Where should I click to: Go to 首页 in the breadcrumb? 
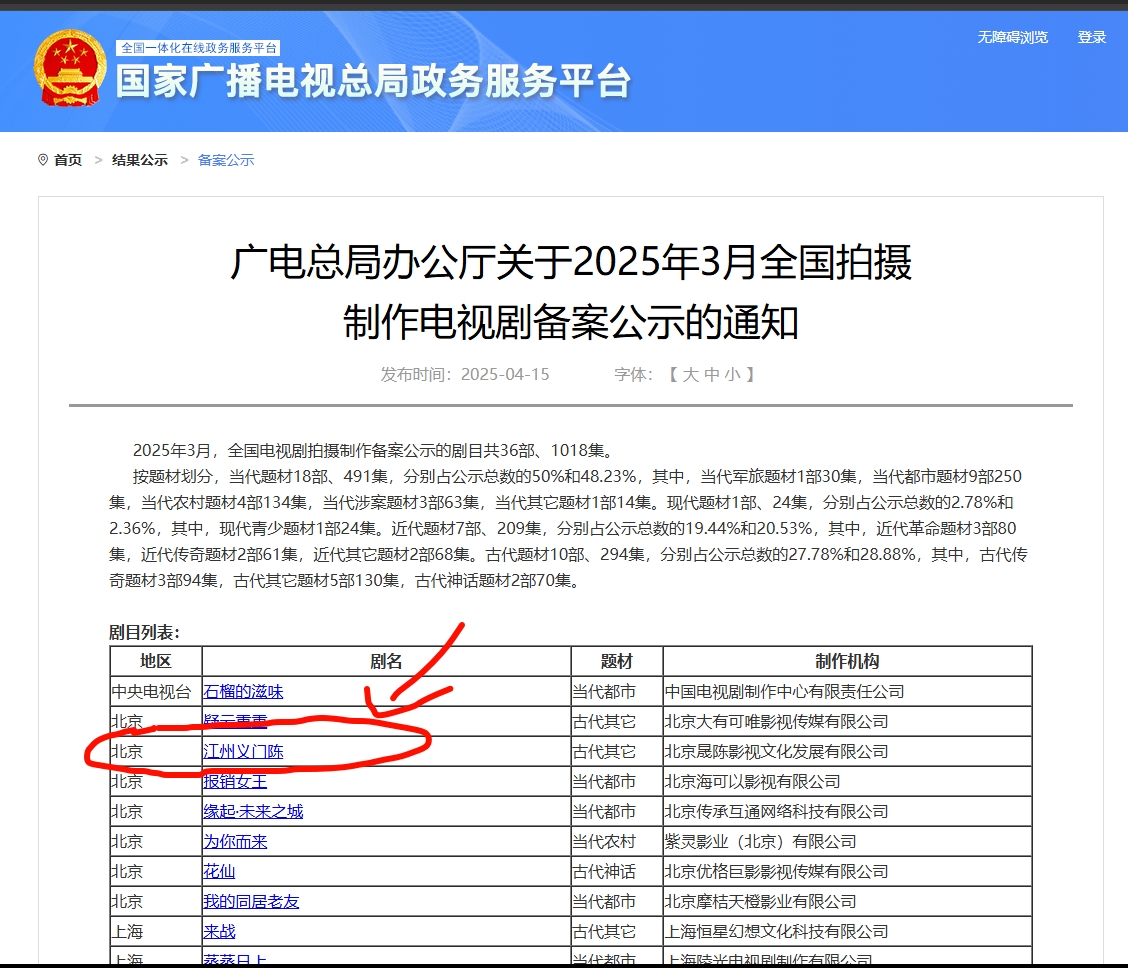click(x=68, y=160)
